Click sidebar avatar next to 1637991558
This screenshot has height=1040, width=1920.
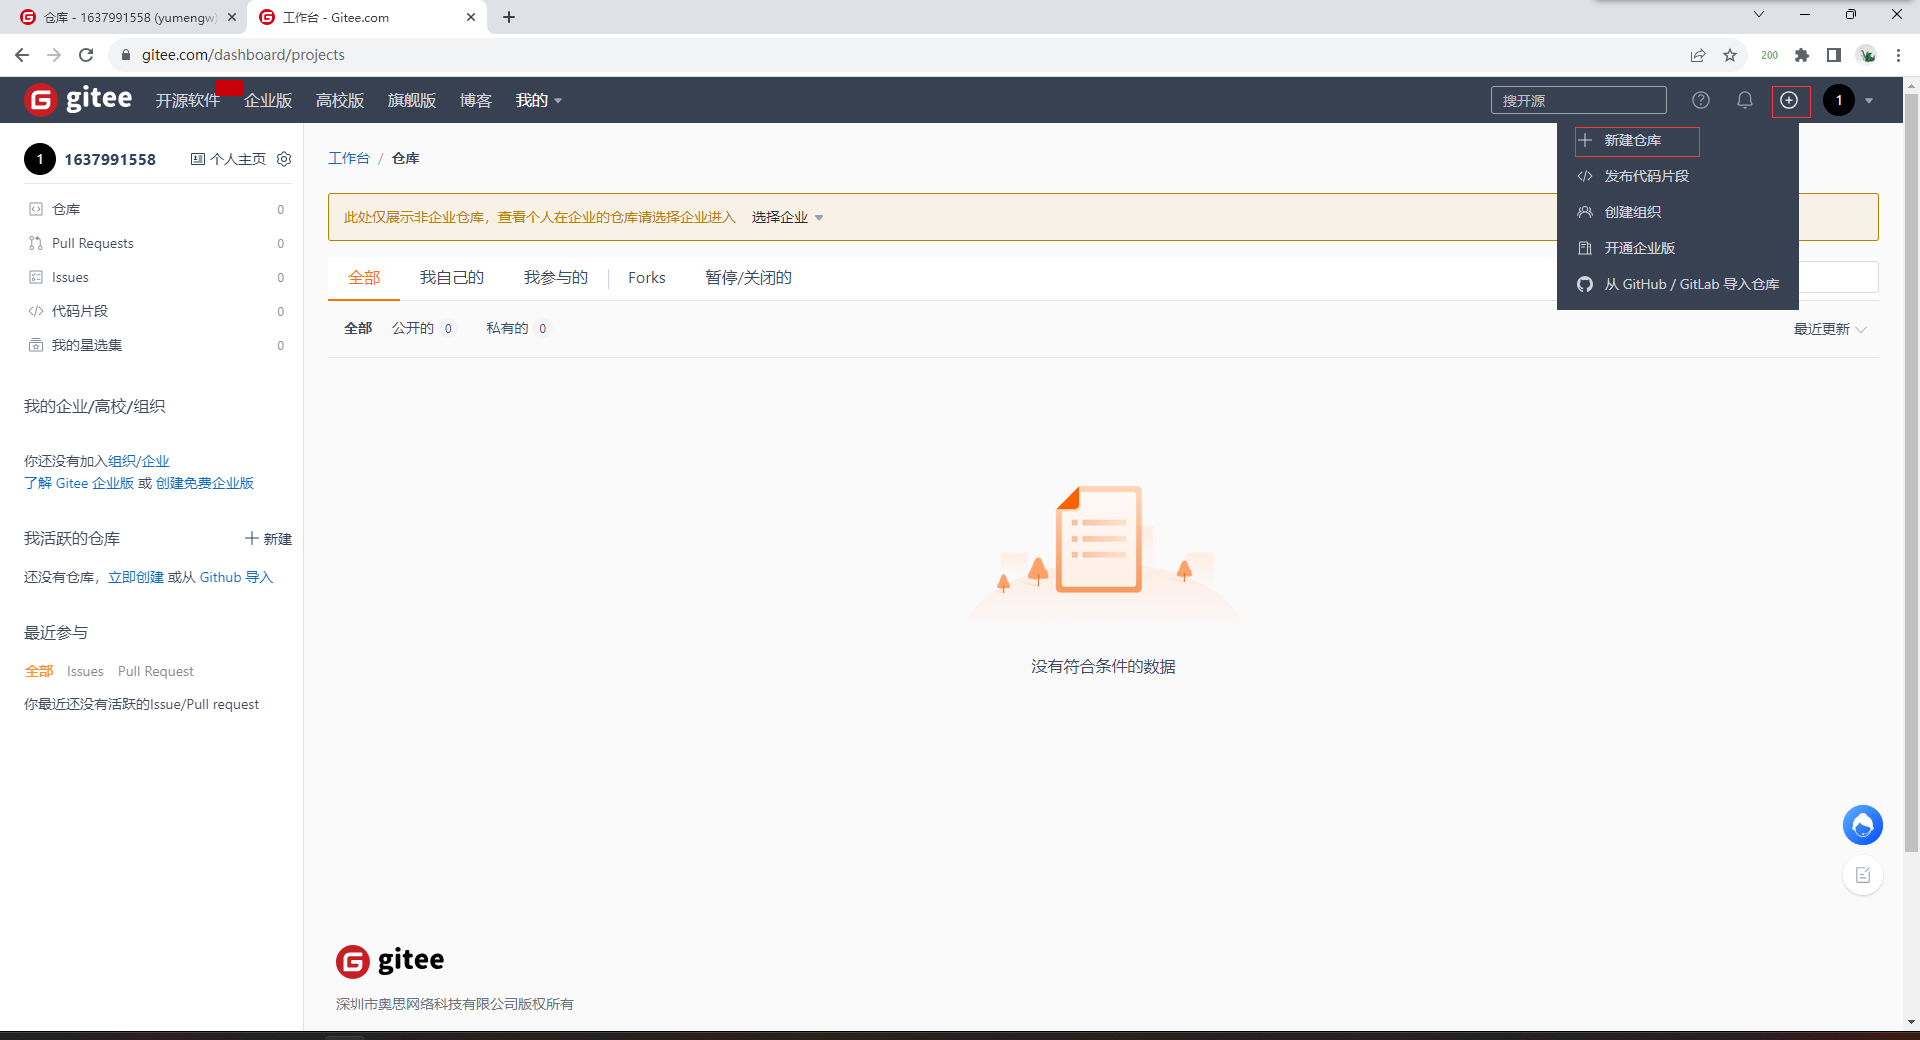point(40,159)
